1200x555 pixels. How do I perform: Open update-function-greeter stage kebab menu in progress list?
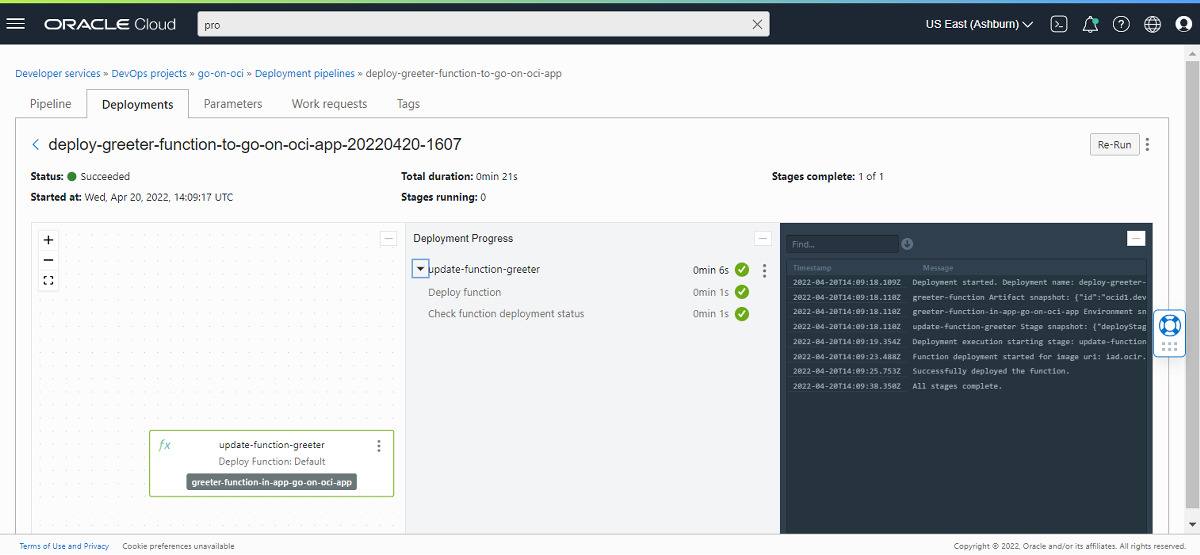[765, 270]
